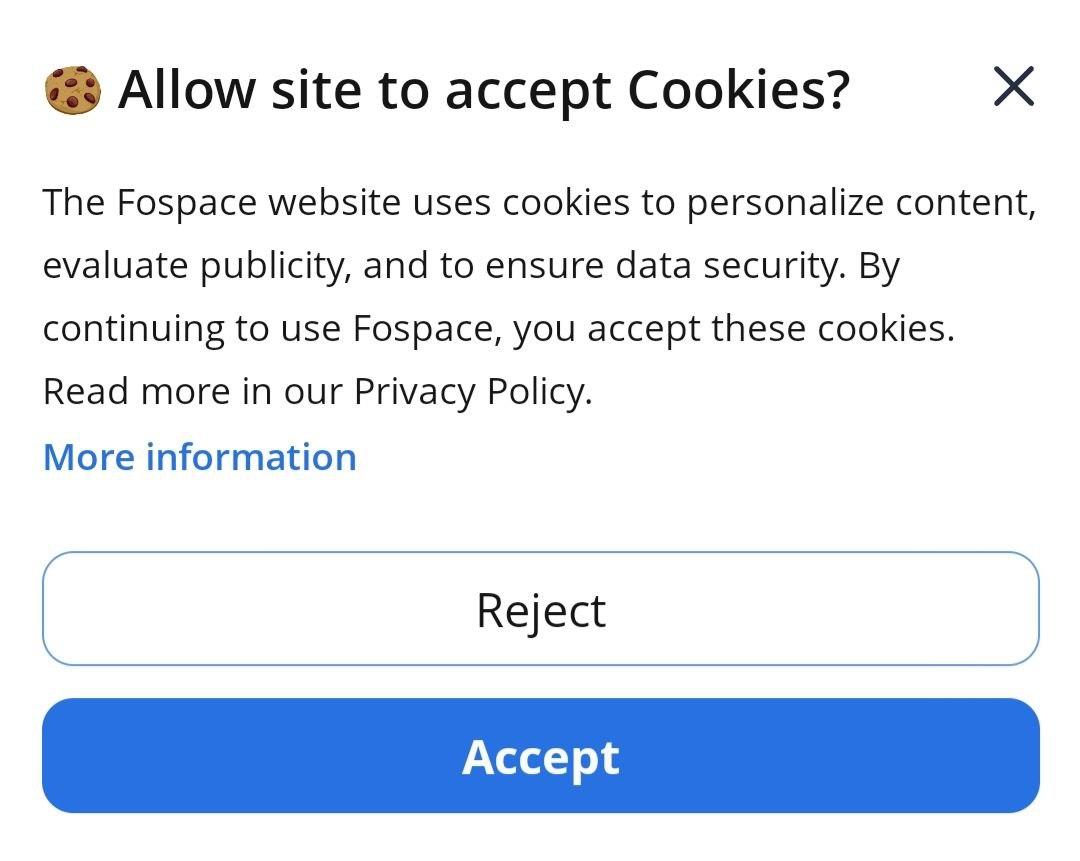Click the "you accept these cookies" text
Image resolution: width=1080 pixels, height=861 pixels.
click(x=733, y=329)
